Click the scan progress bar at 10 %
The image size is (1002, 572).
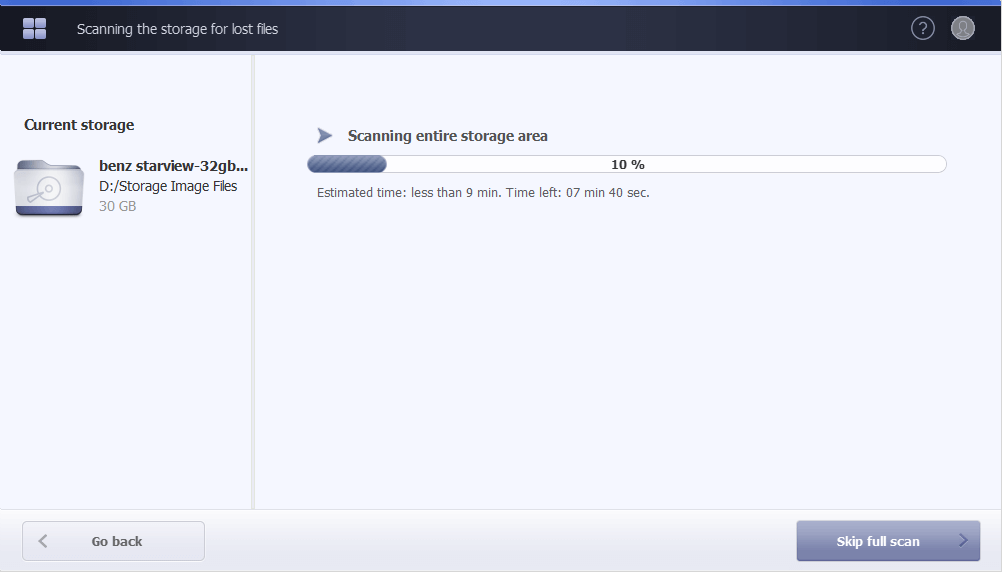626,164
